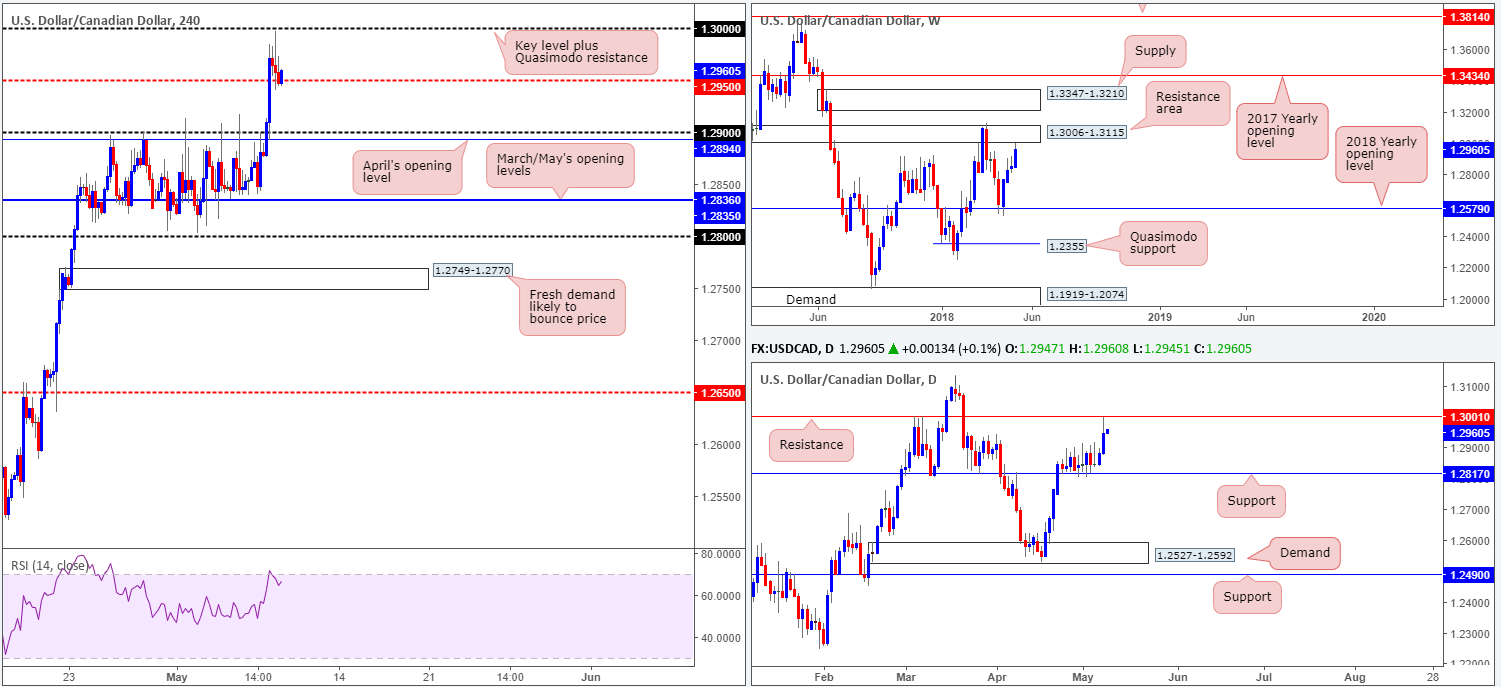The height and width of the screenshot is (687, 1501).
Task: Click the red 1.26500 price label
Action: 719,393
